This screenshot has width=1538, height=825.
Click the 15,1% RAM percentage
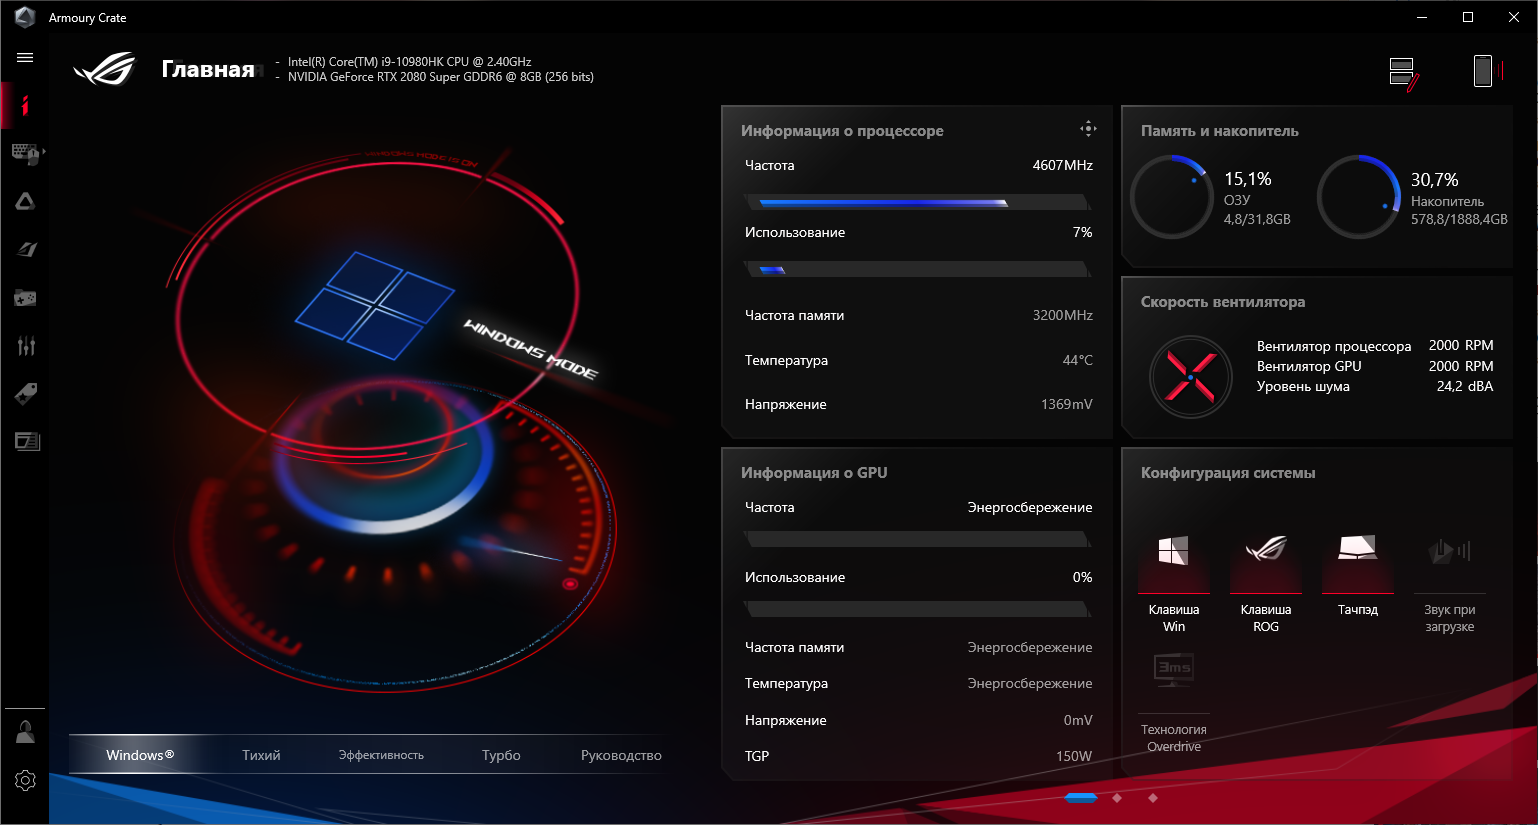click(x=1248, y=179)
